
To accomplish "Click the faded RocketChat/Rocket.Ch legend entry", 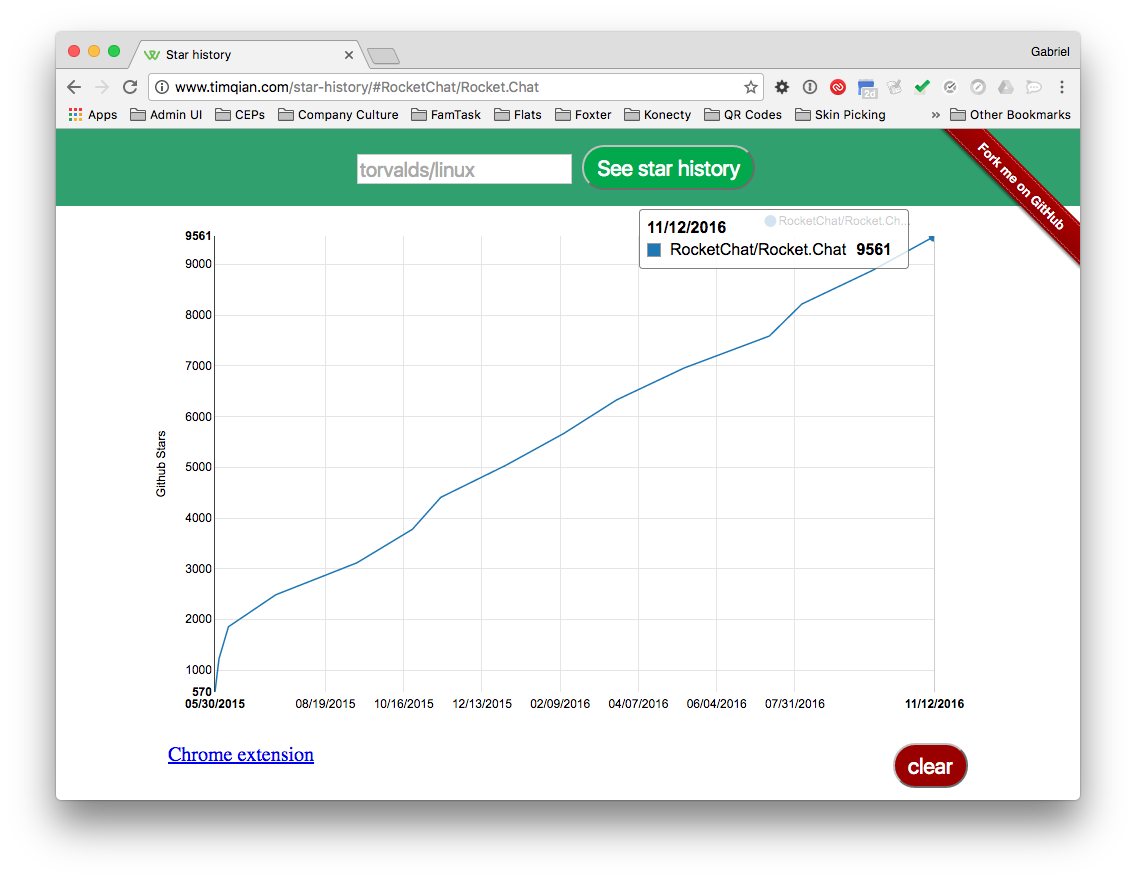I will tap(836, 221).
